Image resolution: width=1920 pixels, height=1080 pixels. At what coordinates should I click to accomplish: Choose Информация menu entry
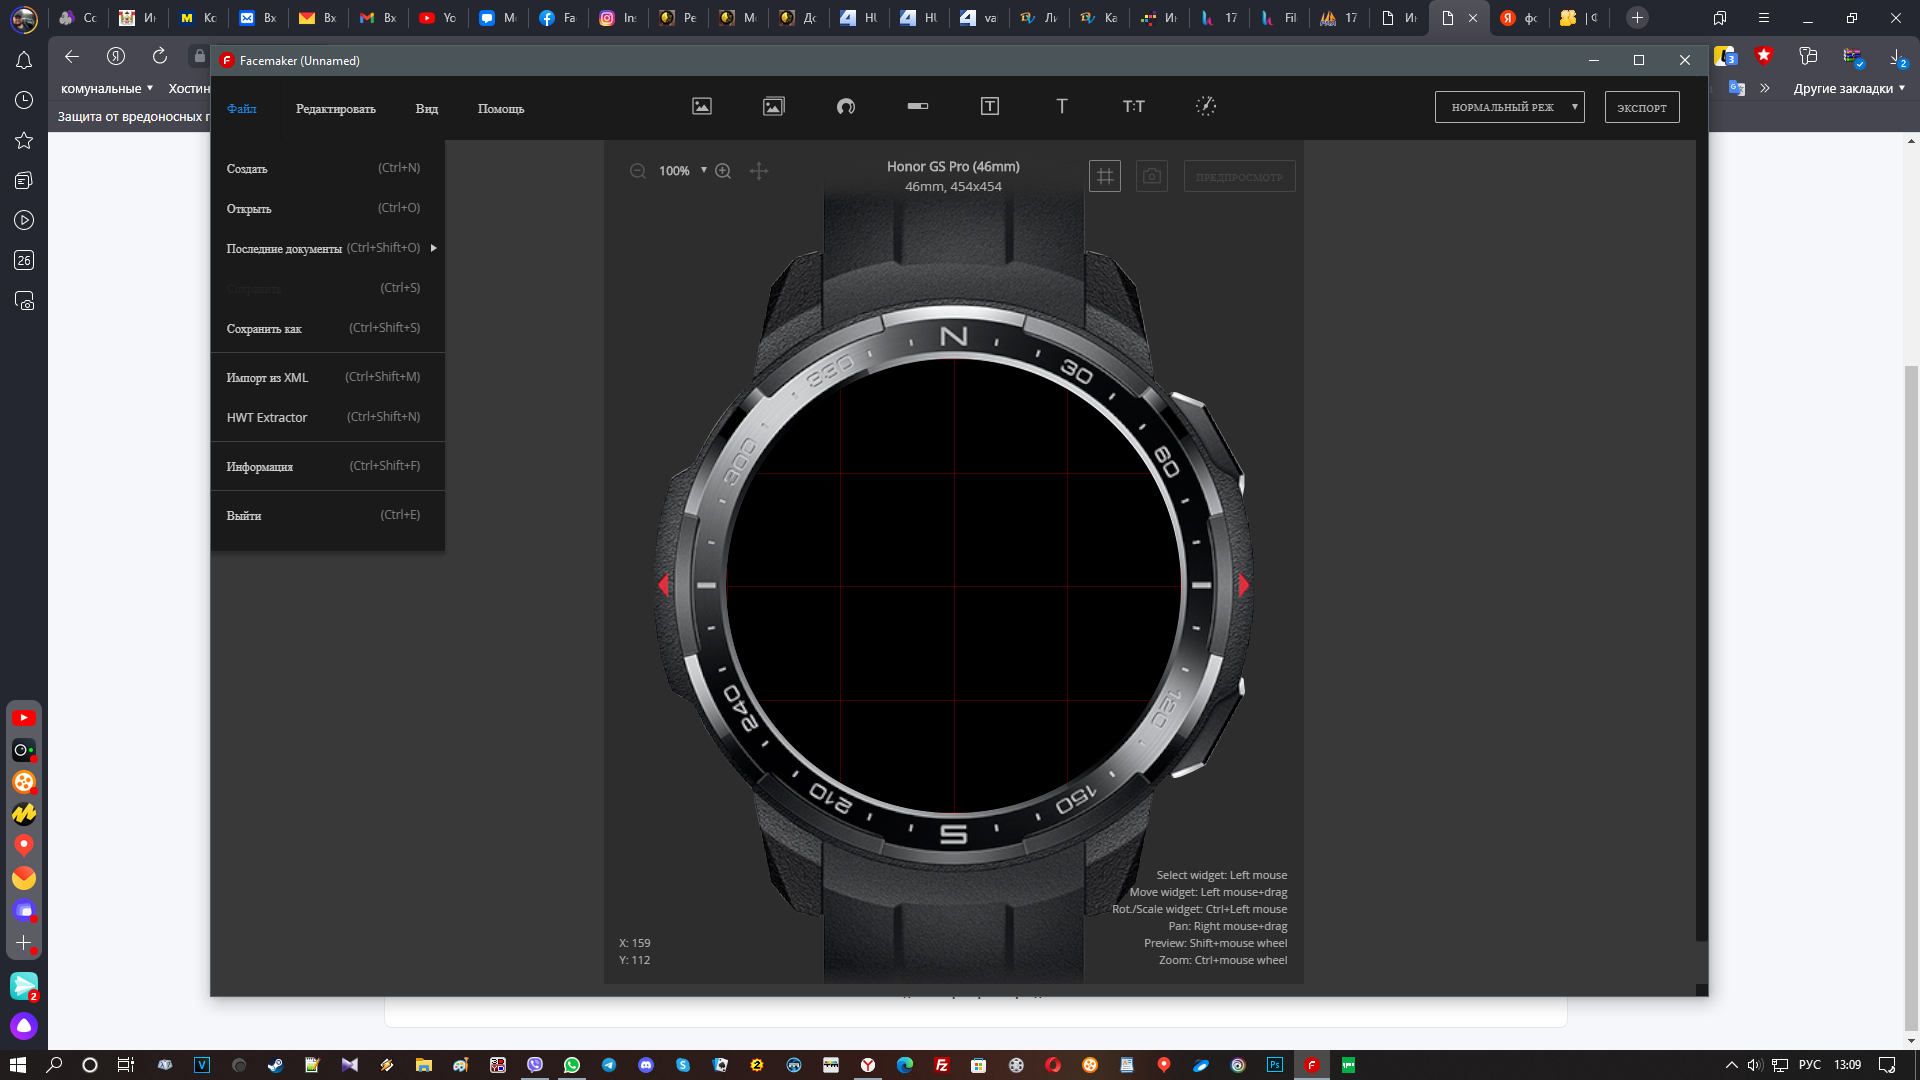(x=328, y=466)
